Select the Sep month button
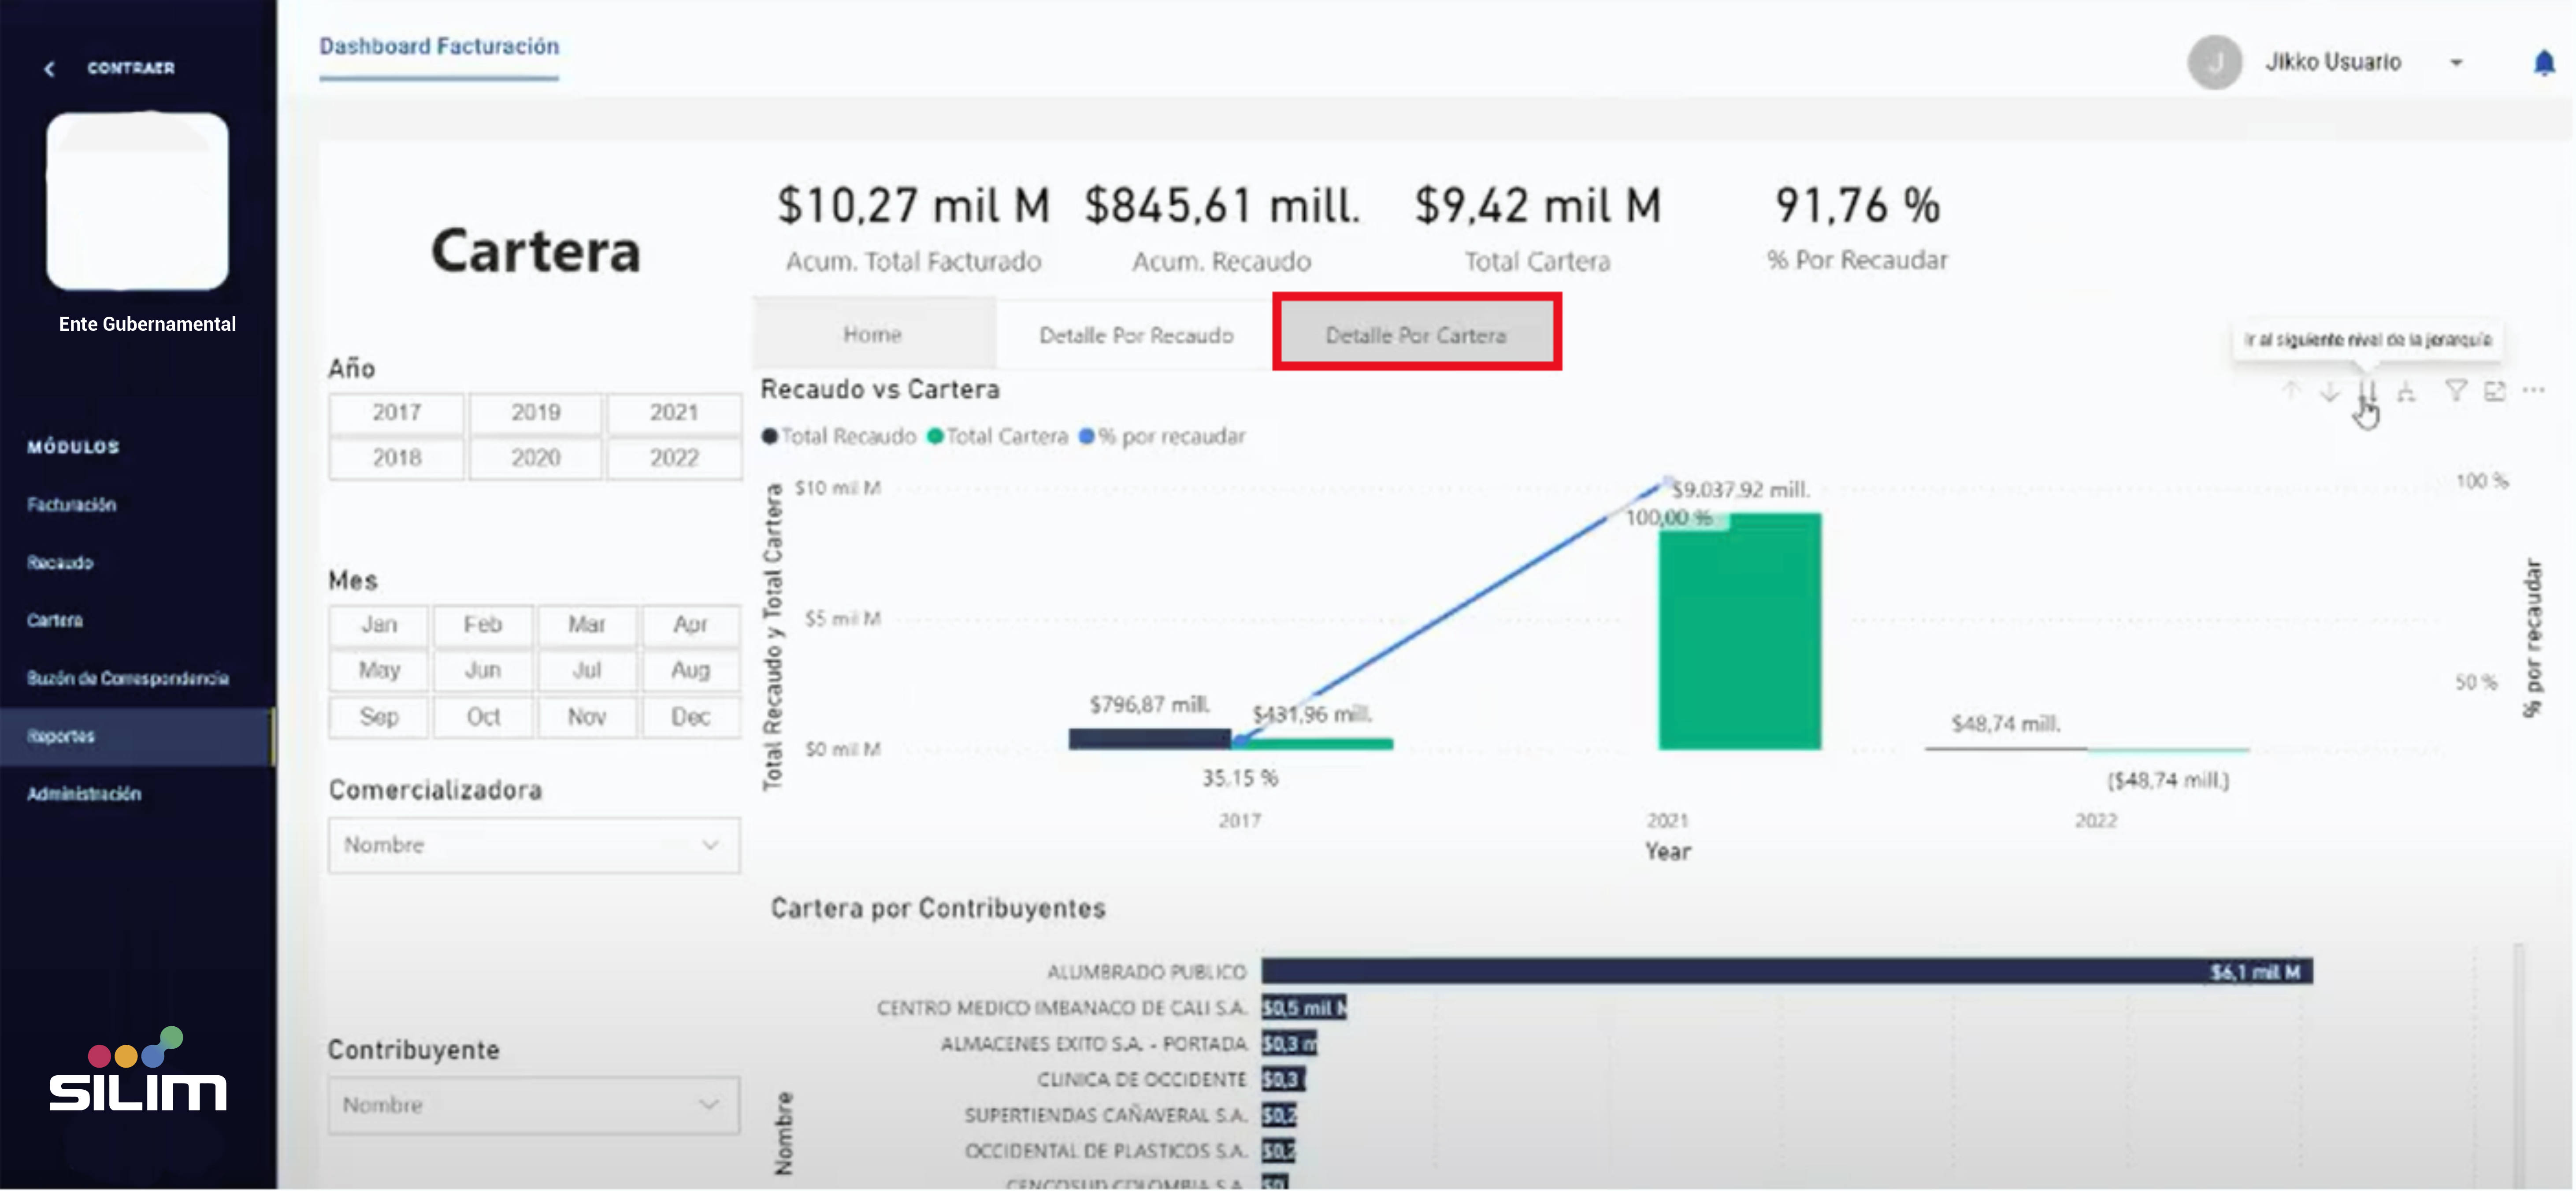Image resolution: width=2576 pixels, height=1191 pixels. [x=379, y=717]
